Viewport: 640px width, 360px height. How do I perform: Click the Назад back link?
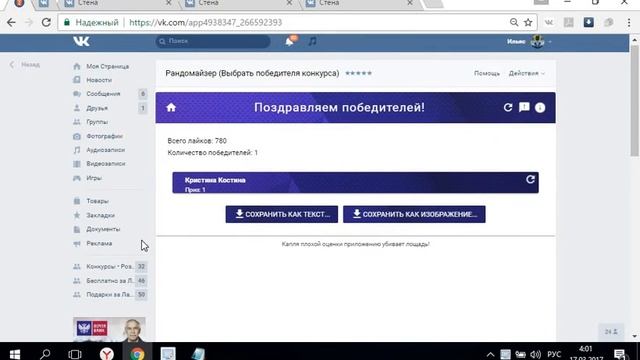click(x=24, y=64)
